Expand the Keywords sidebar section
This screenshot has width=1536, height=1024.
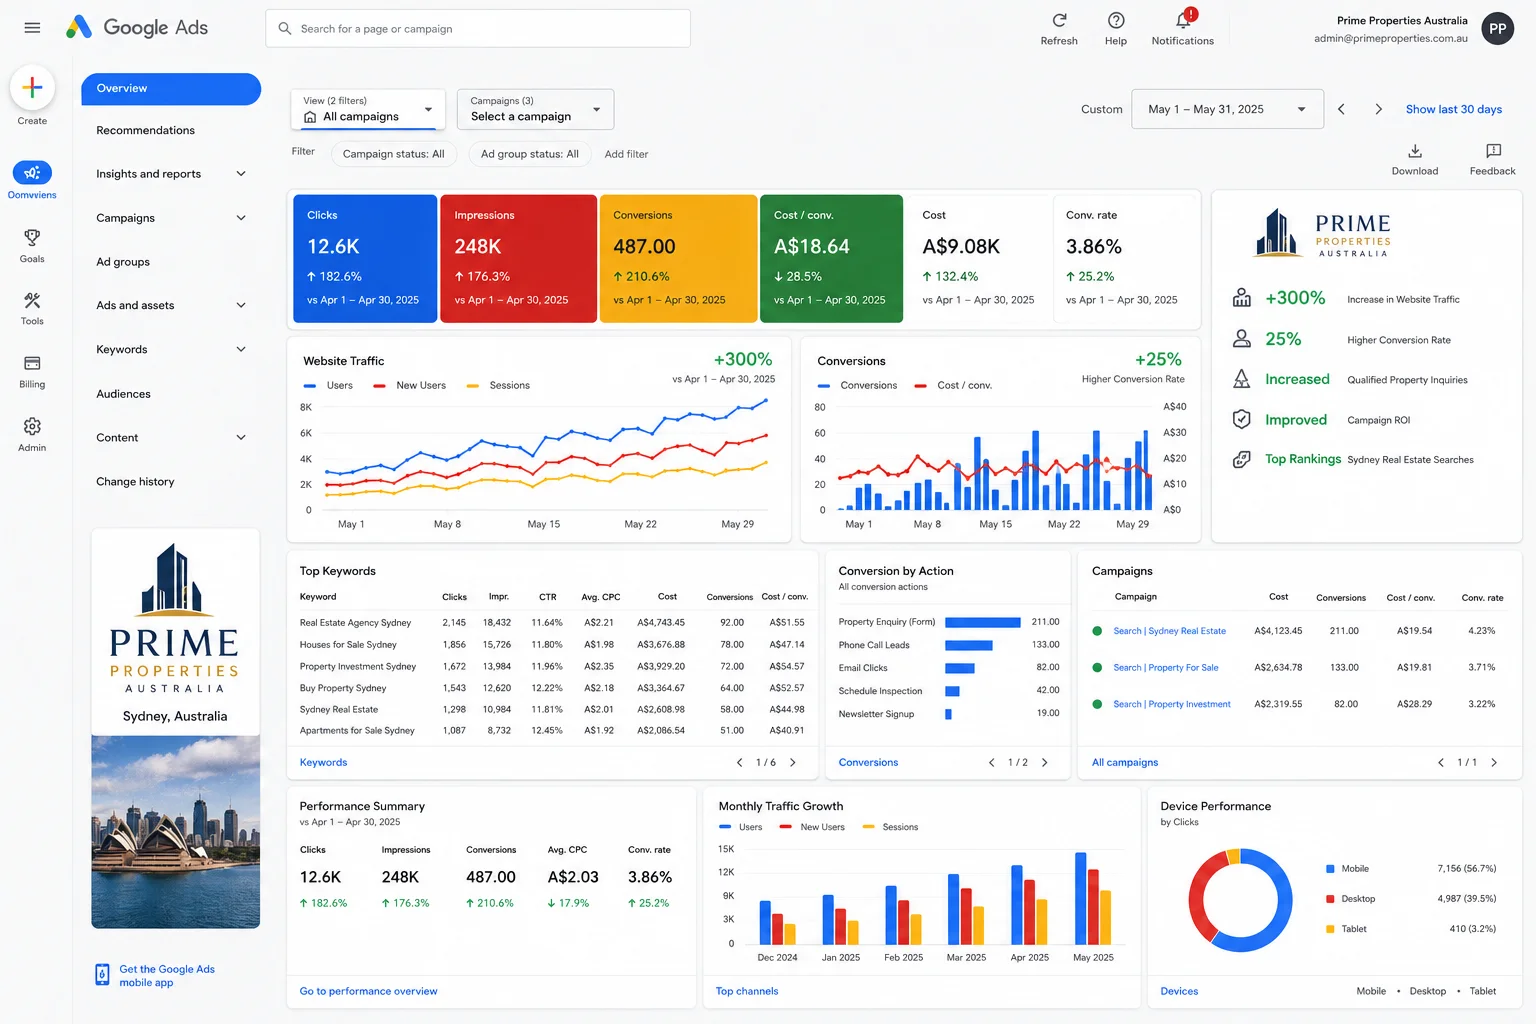pos(241,349)
